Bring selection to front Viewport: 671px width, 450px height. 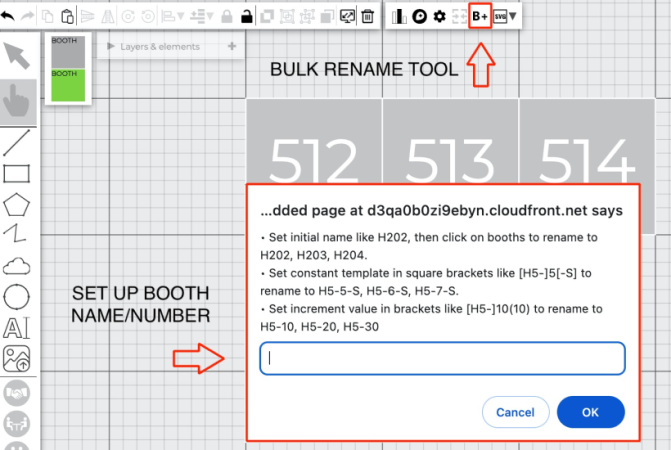point(267,16)
